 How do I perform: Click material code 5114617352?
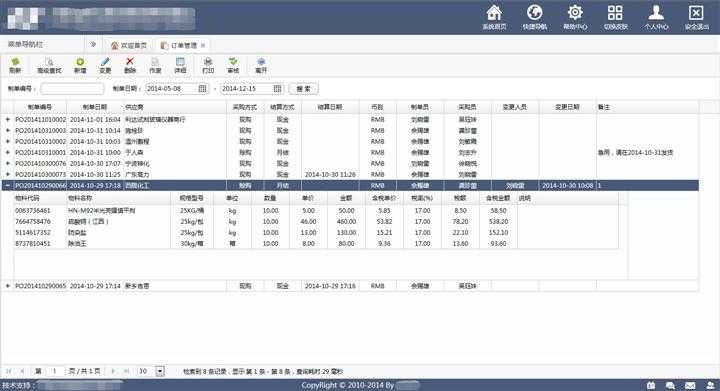(33, 233)
